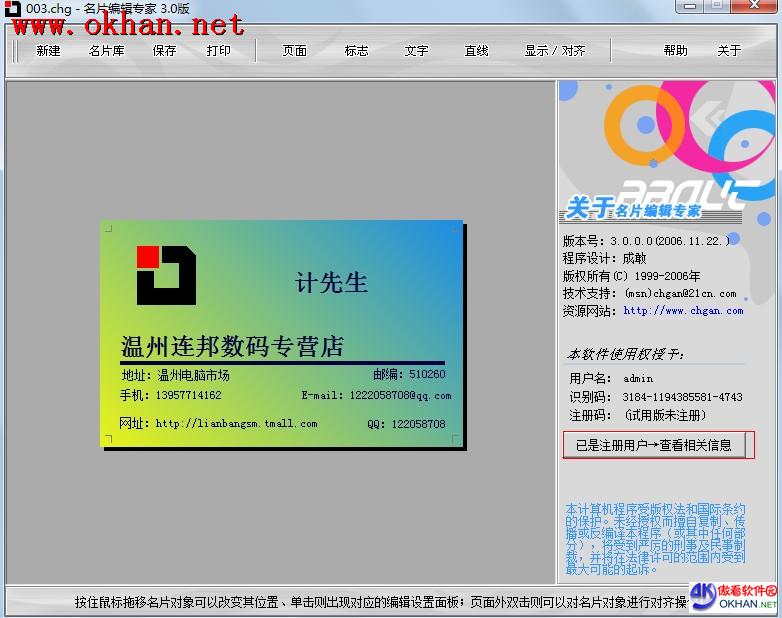Click the (试用版未注册) registration status text

coord(665,415)
